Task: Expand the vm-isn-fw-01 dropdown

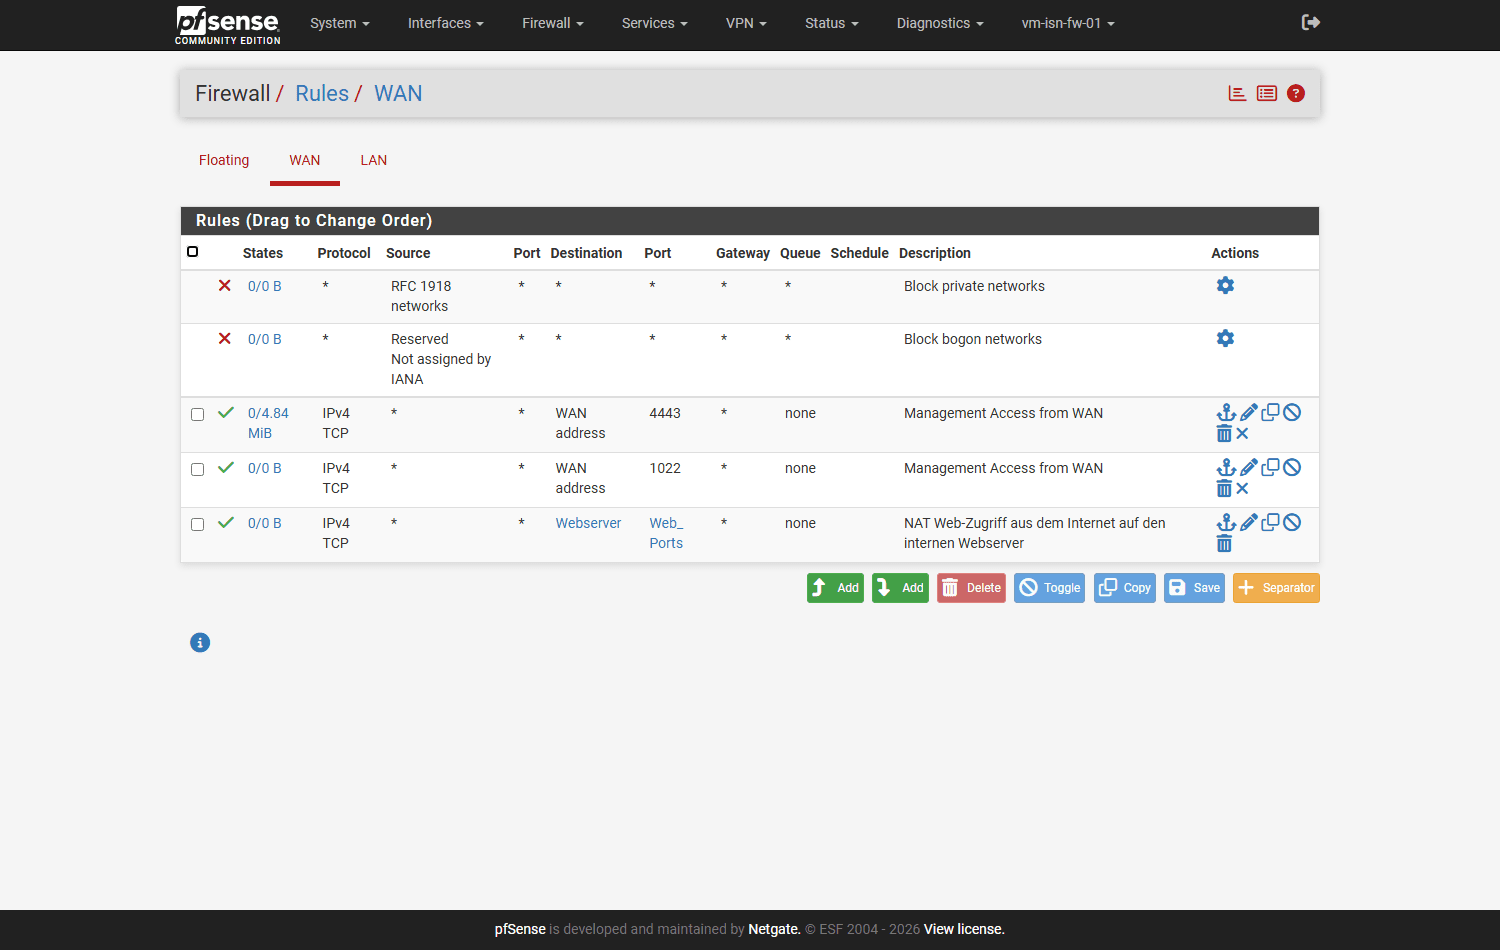Action: 1068,23
